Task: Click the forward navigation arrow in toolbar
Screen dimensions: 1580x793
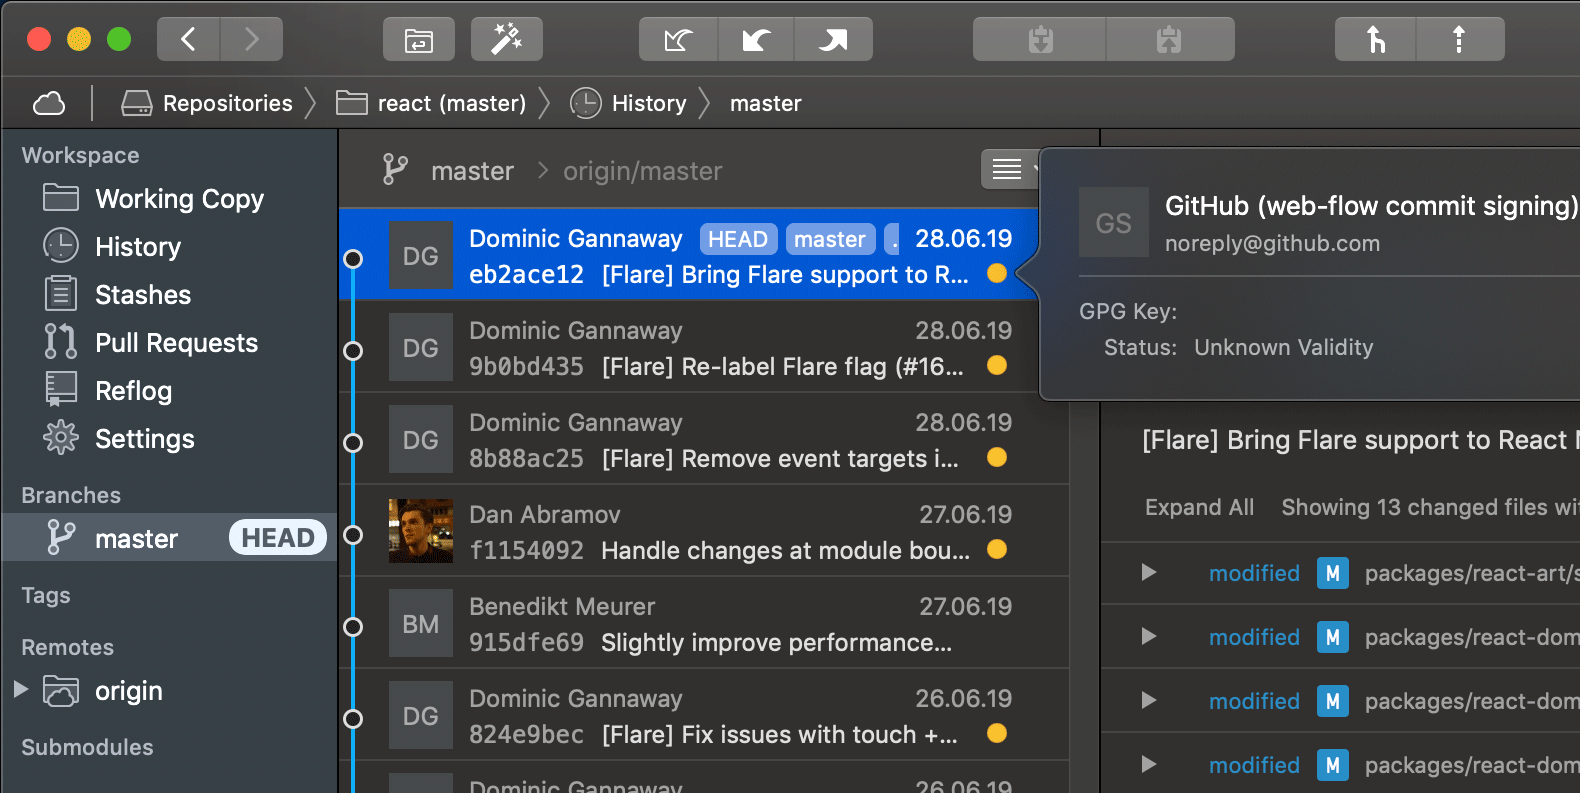Action: tap(251, 39)
